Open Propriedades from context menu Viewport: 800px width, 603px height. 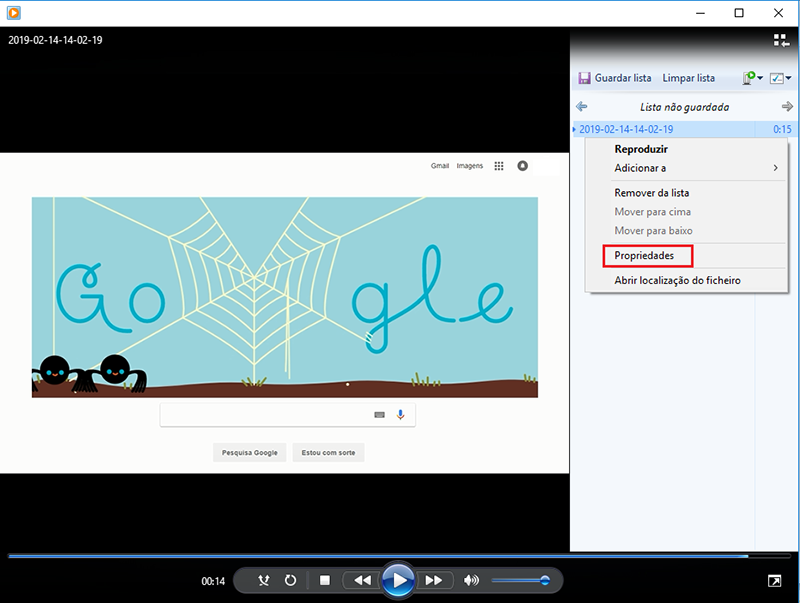685,256
